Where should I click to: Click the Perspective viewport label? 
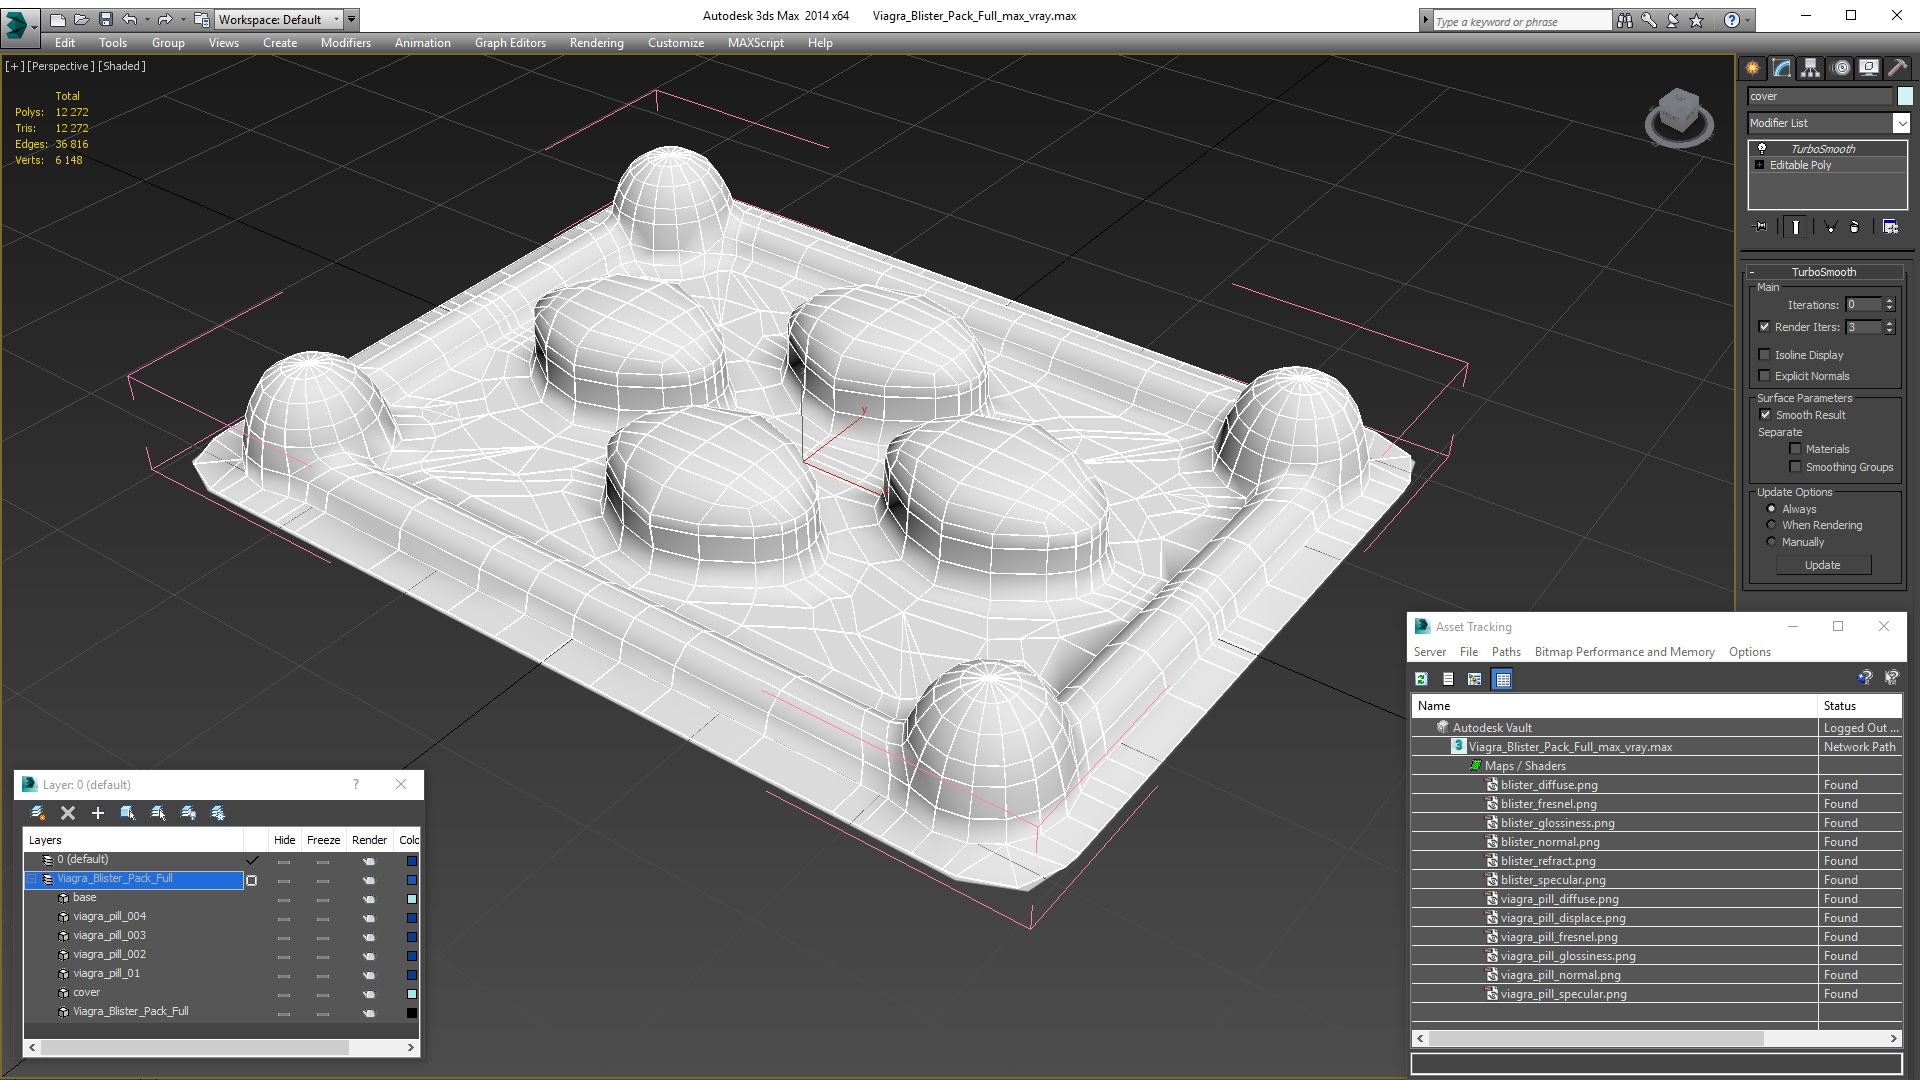click(61, 66)
